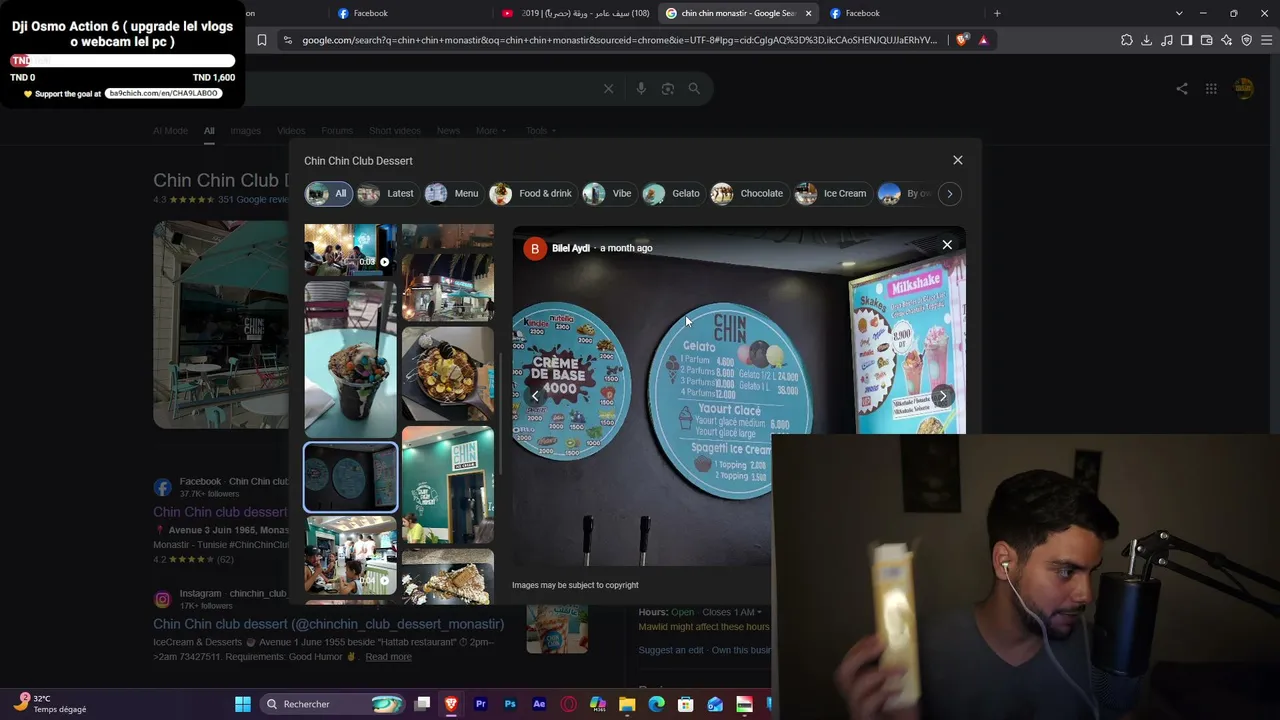Open After Effects from taskbar
1280x720 pixels.
[539, 704]
